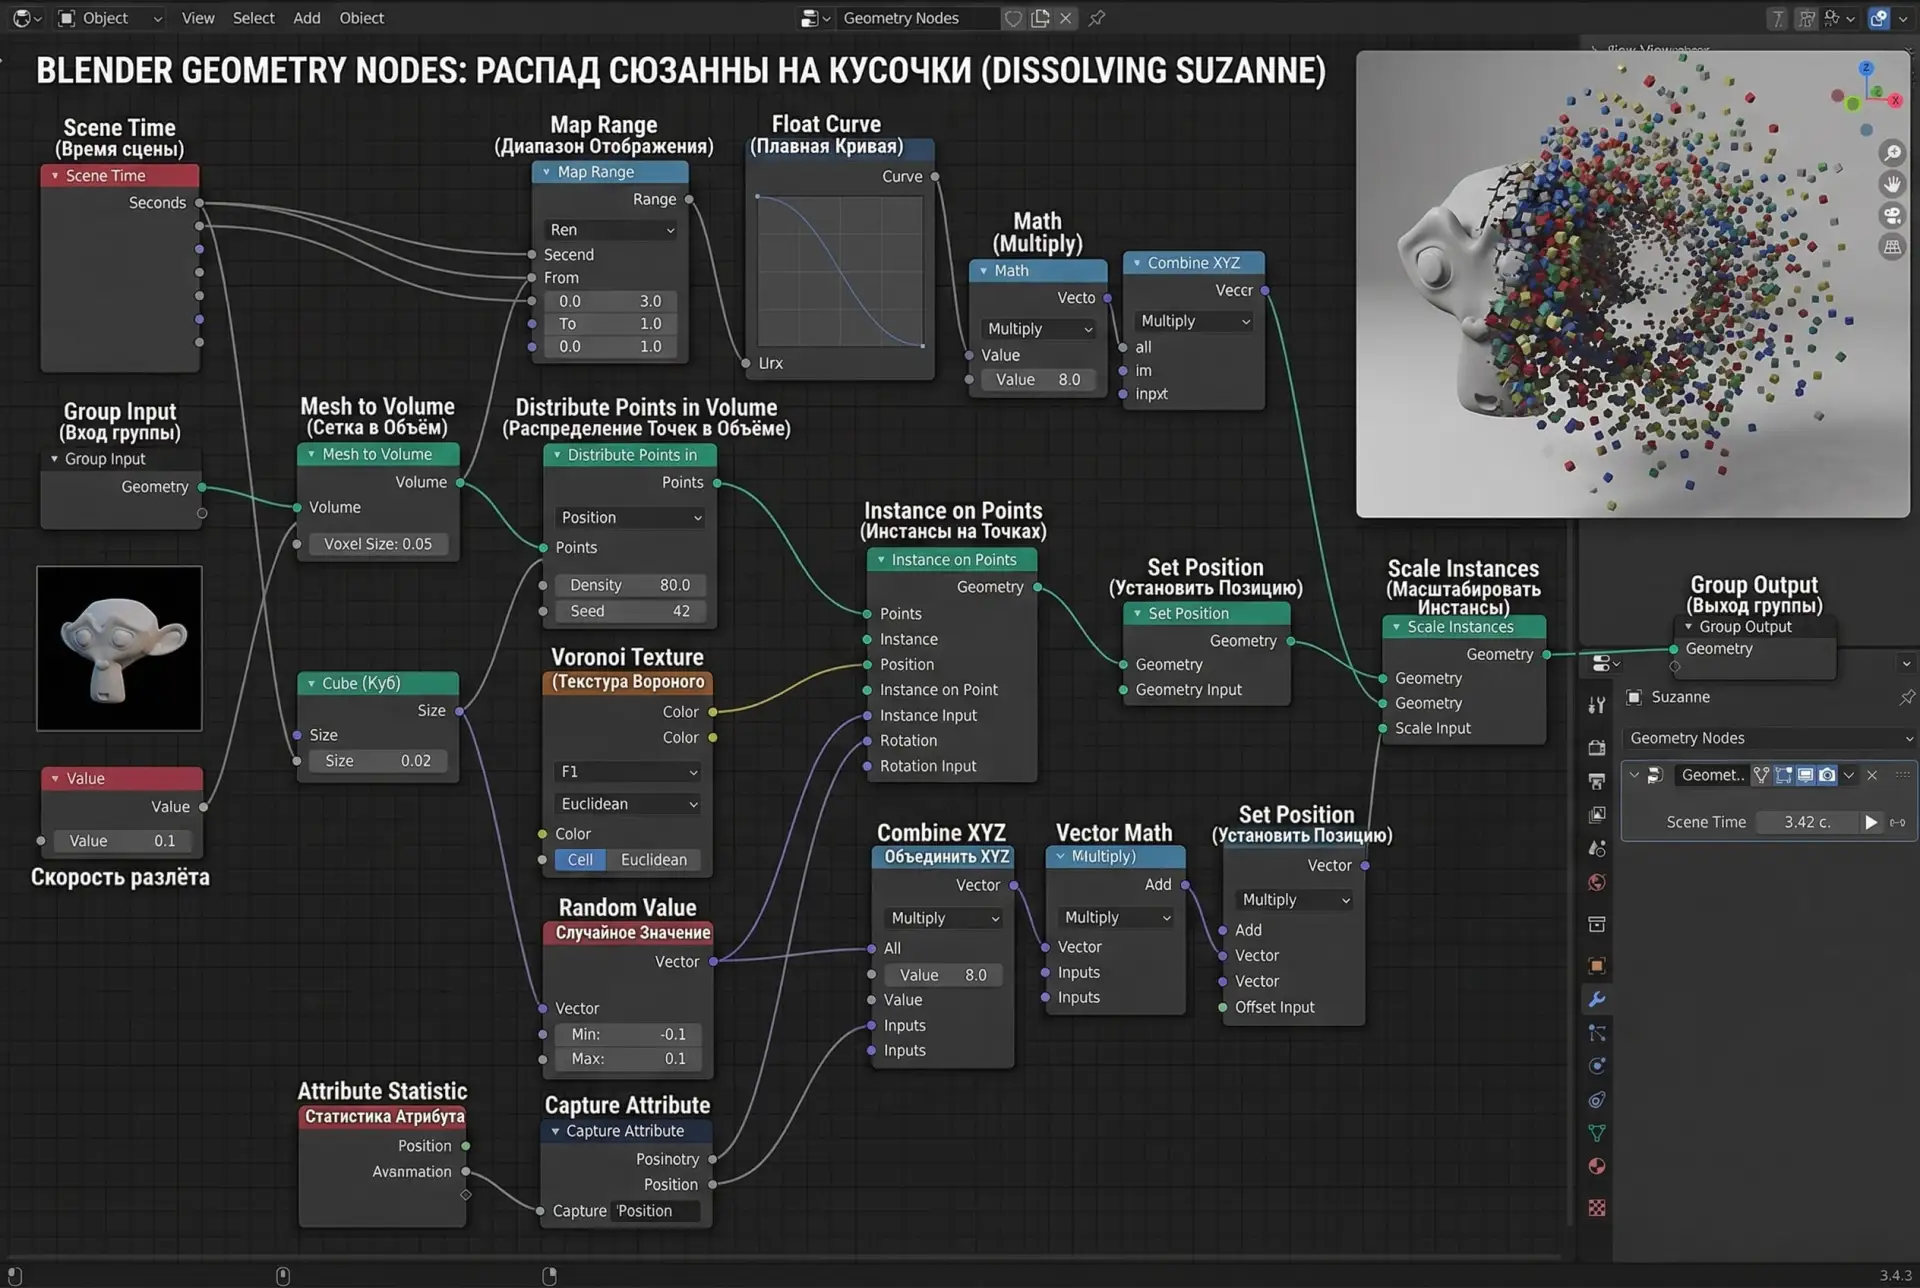Click the Z axis on viewport gizmo
This screenshot has height=1288, width=1920.
tap(1866, 68)
